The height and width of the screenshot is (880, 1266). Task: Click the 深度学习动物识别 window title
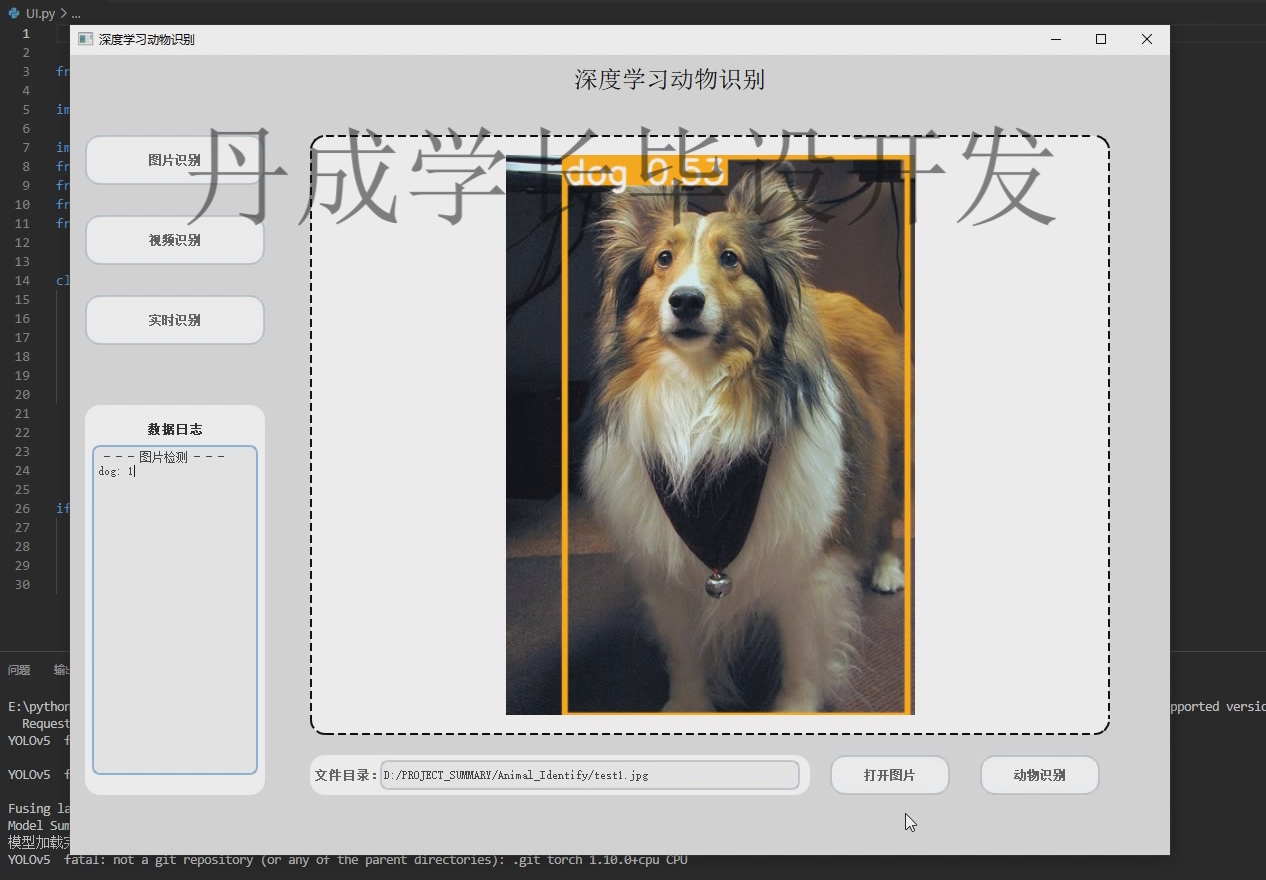(x=140, y=39)
